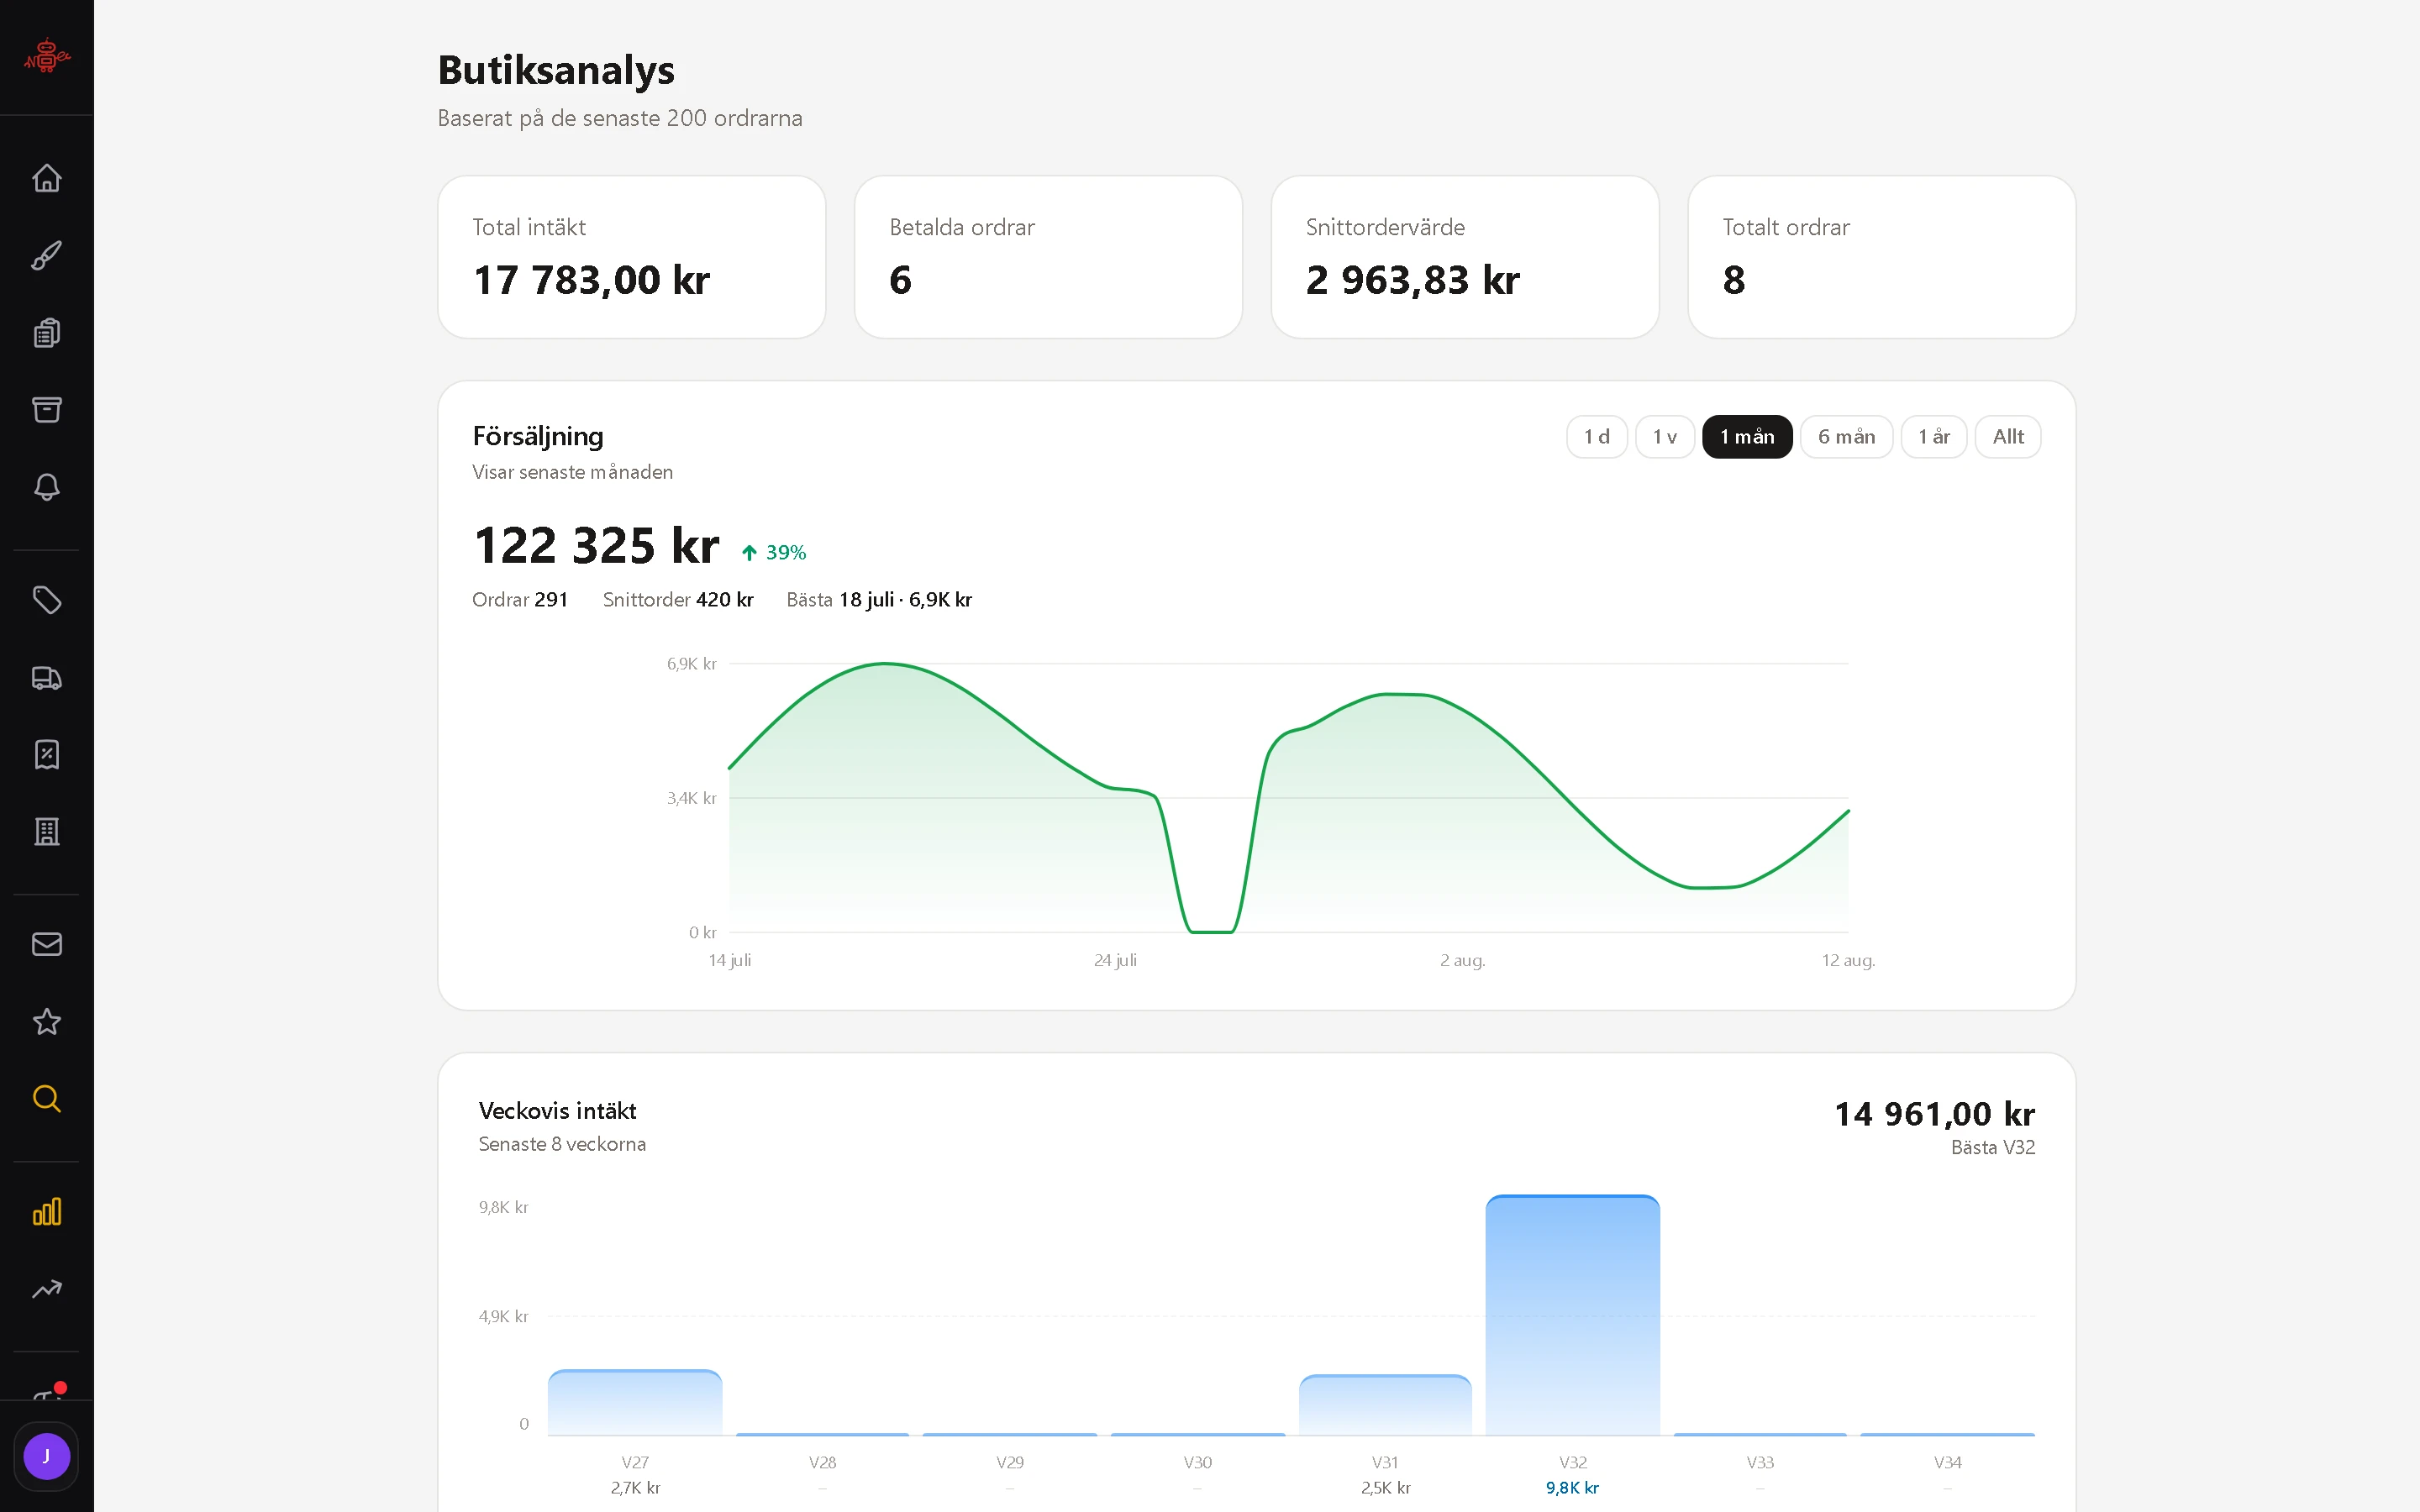Open the clipboard orders icon
The width and height of the screenshot is (2420, 1512).
(x=47, y=332)
